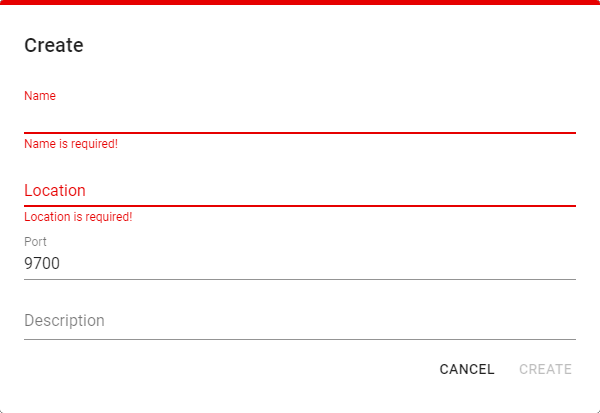This screenshot has width=600, height=413.
Task: Click the 9700 port number value
Action: pyautogui.click(x=42, y=264)
